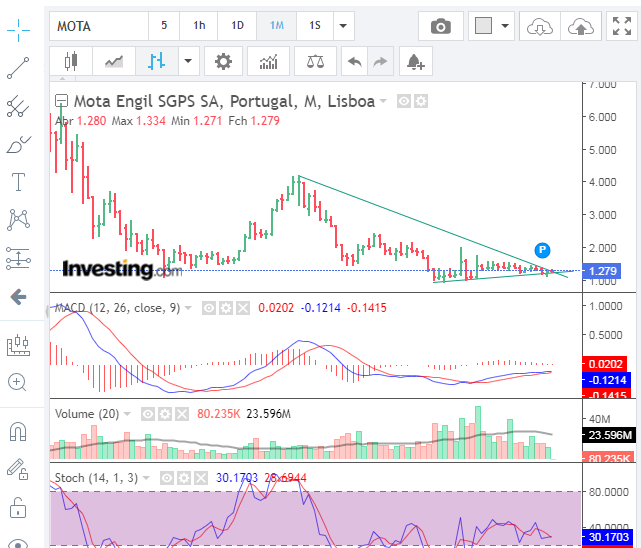Load a saved chart layout from cloud
This screenshot has width=641, height=548.
540,26
